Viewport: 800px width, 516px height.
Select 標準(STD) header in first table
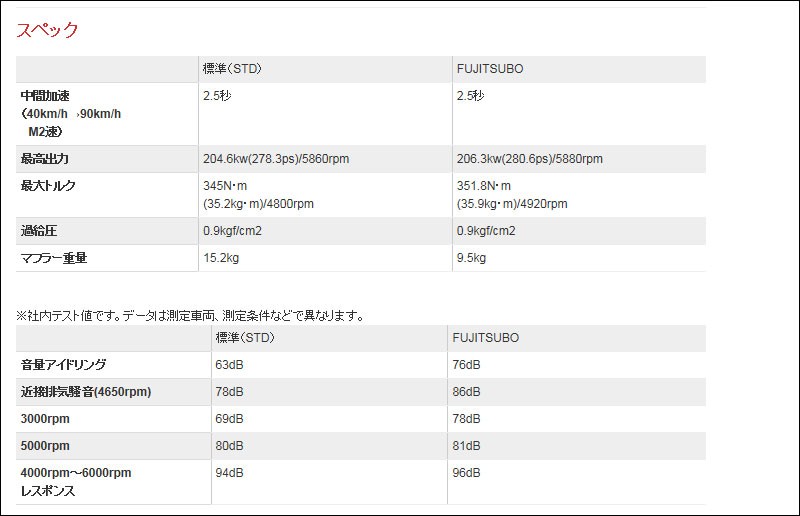coord(232,69)
